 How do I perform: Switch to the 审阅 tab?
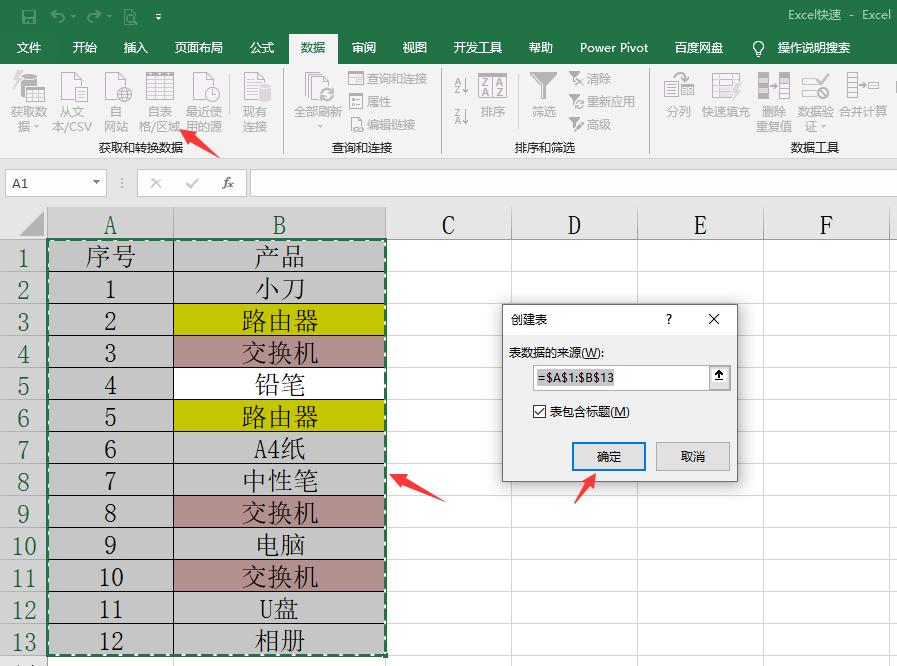[x=364, y=48]
